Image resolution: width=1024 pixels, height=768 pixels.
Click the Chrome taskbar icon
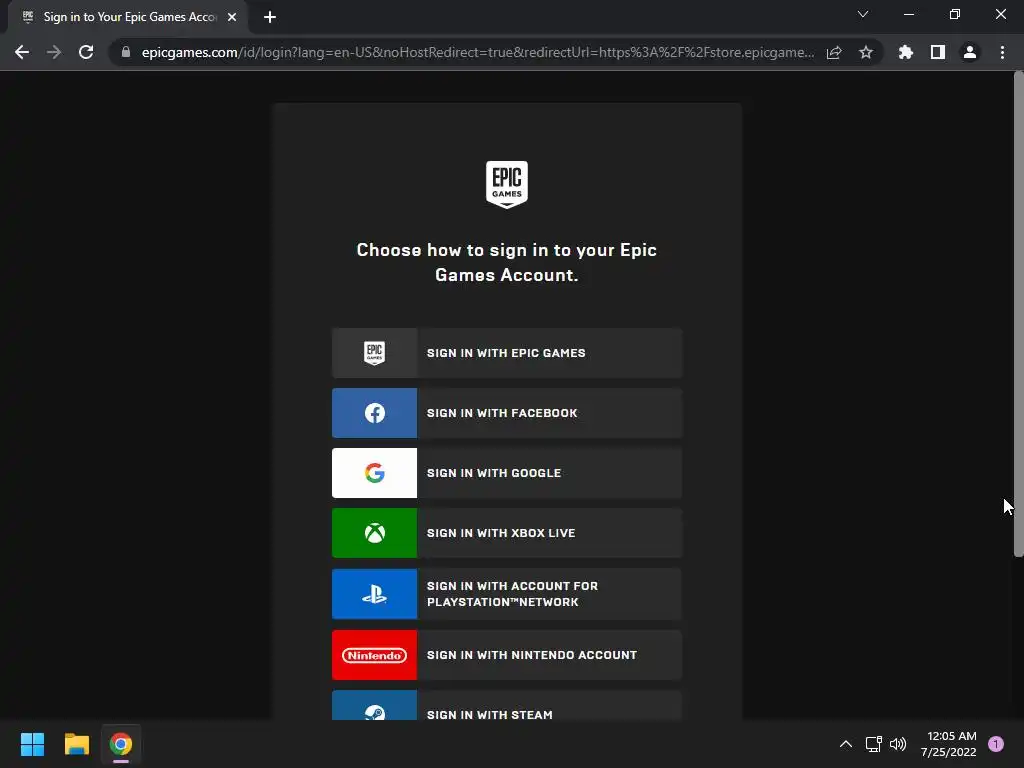click(x=121, y=744)
